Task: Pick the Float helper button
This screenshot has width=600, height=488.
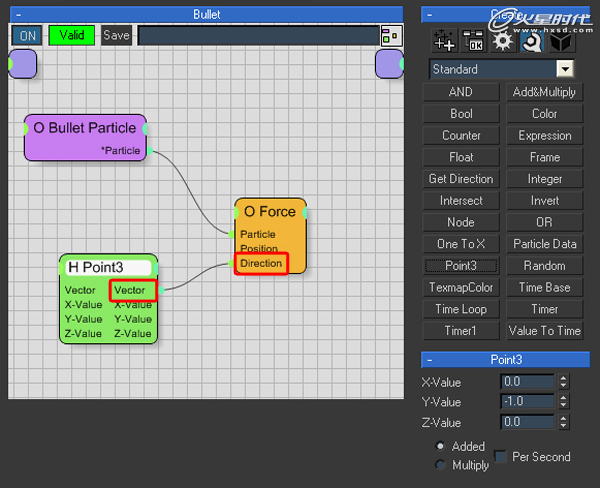Action: [461, 157]
